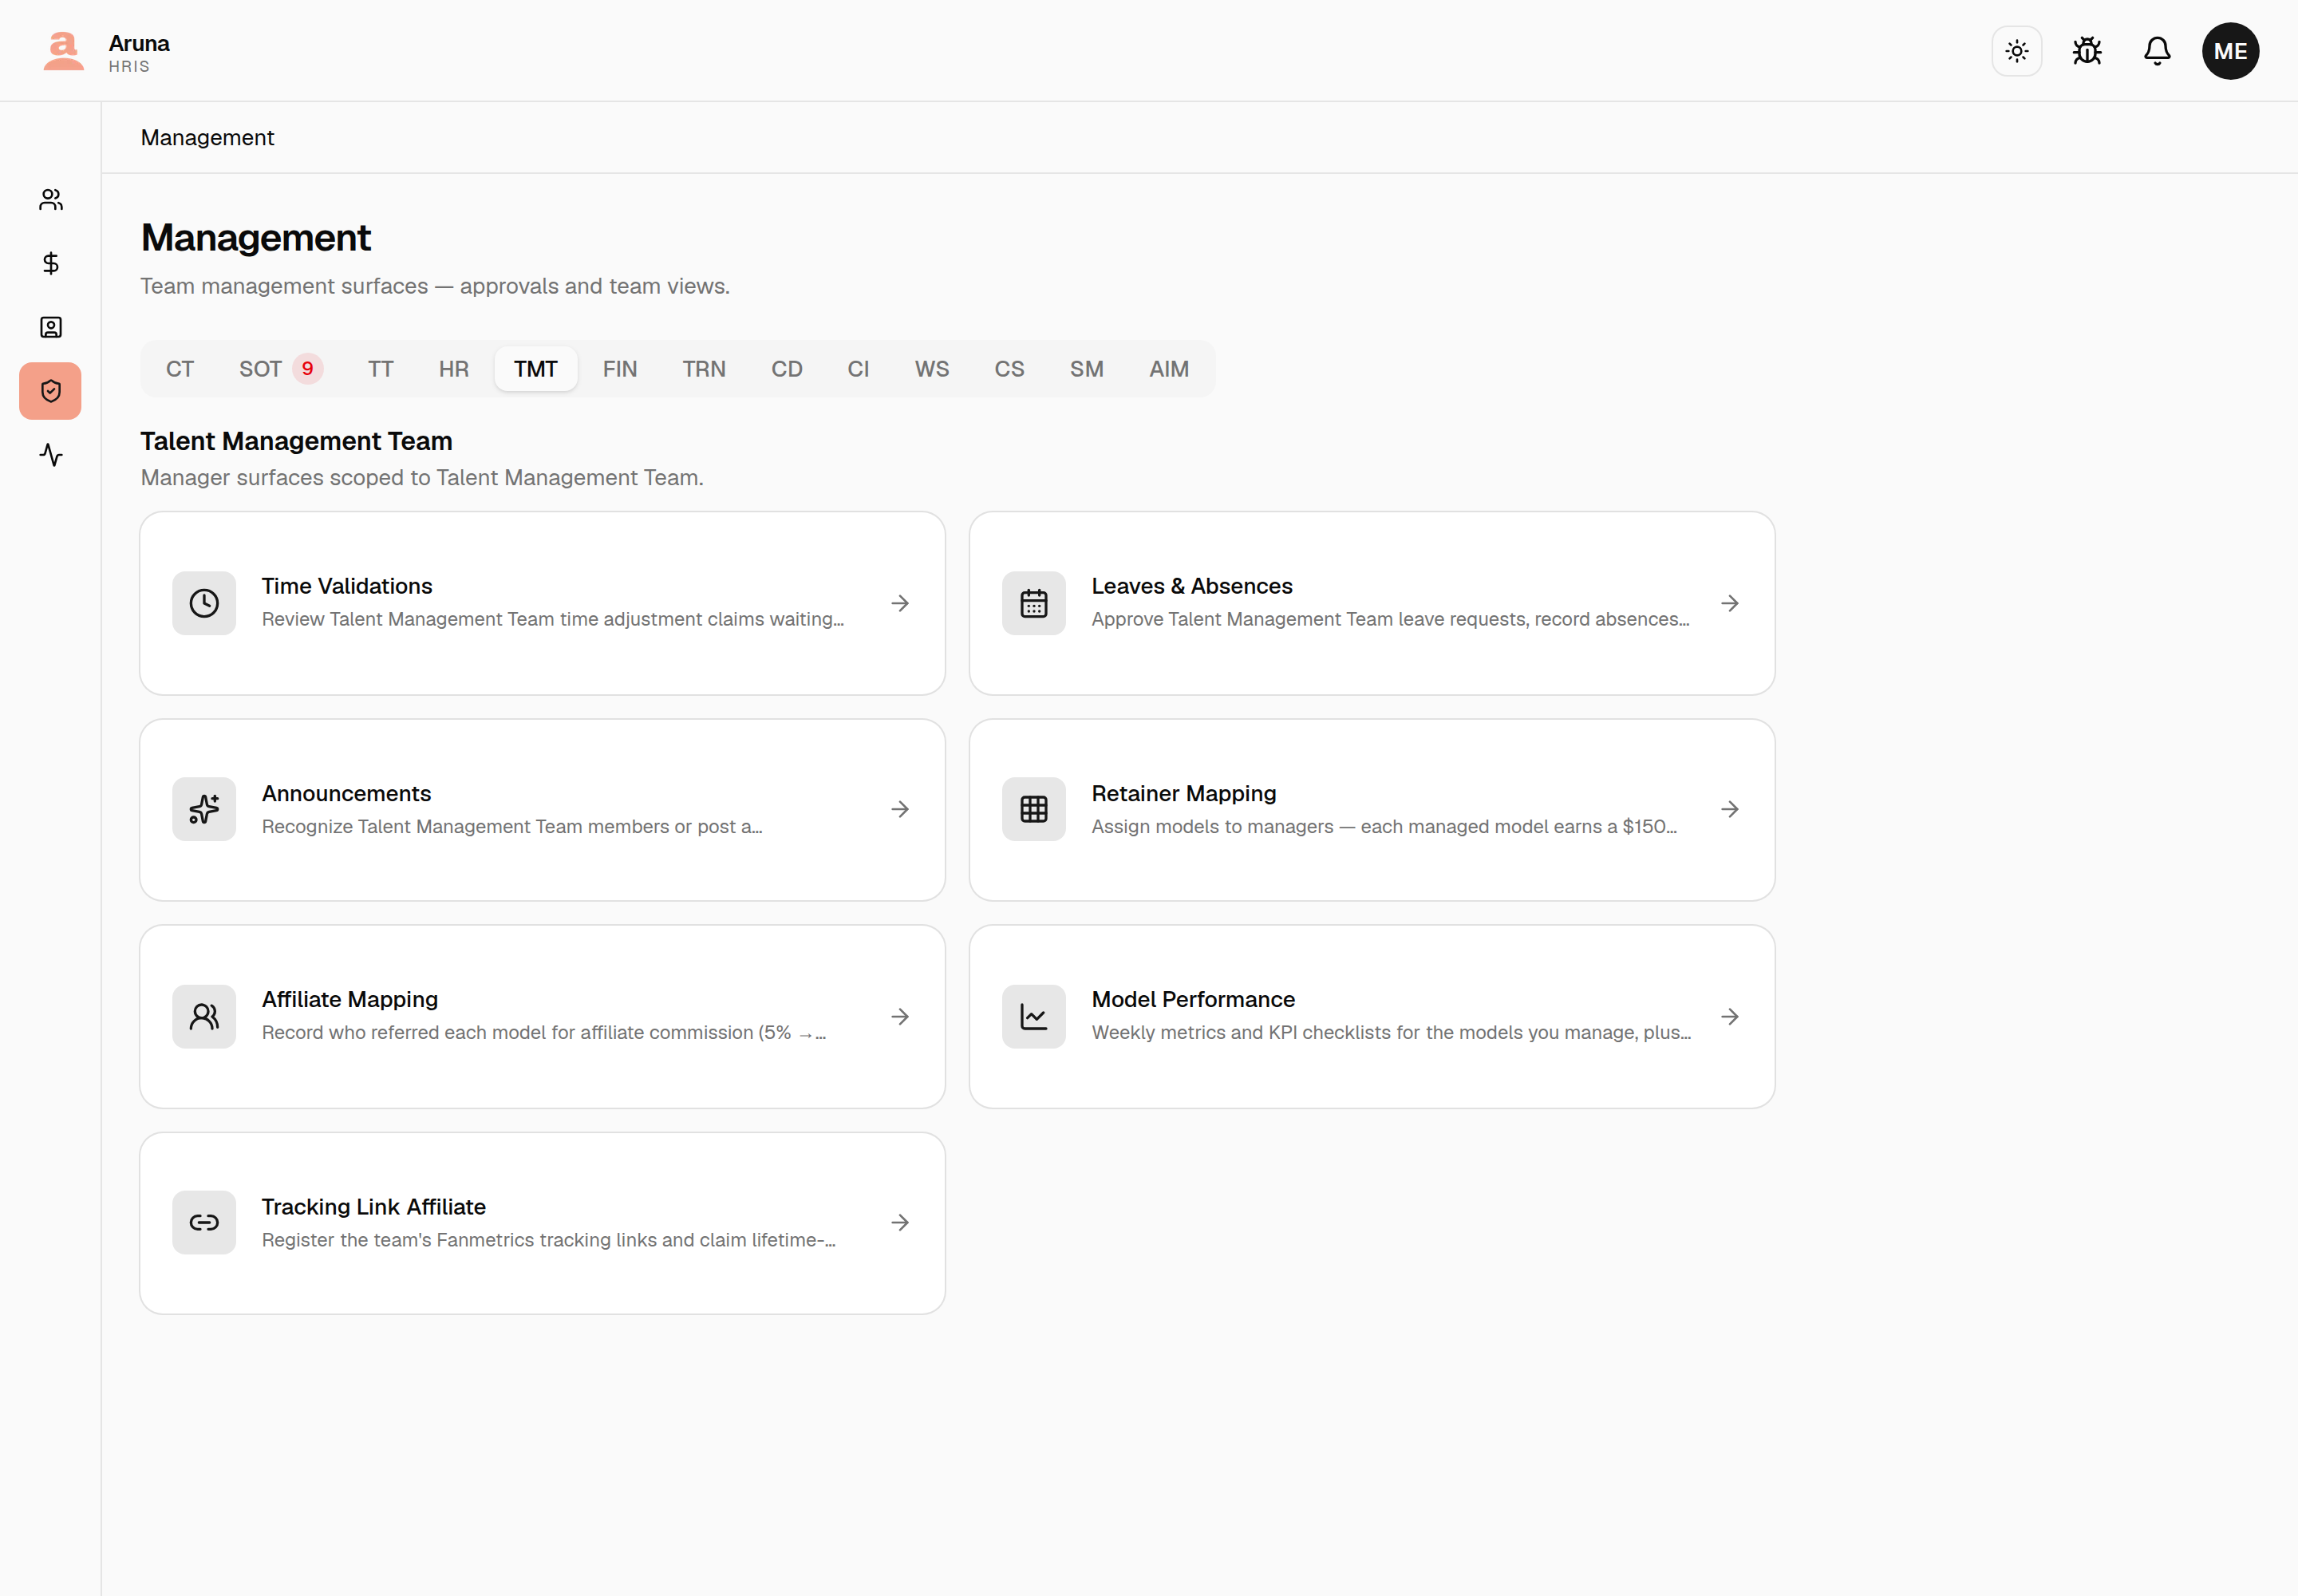The width and height of the screenshot is (2298, 1596).
Task: Select the shield Management sidebar icon
Action: [x=51, y=391]
